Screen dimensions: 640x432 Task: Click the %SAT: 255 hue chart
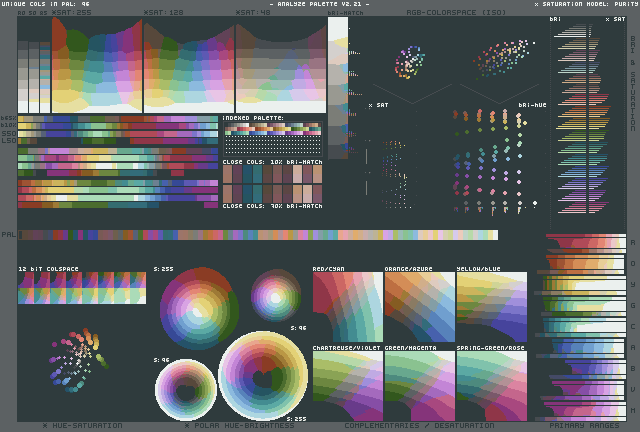pos(97,64)
